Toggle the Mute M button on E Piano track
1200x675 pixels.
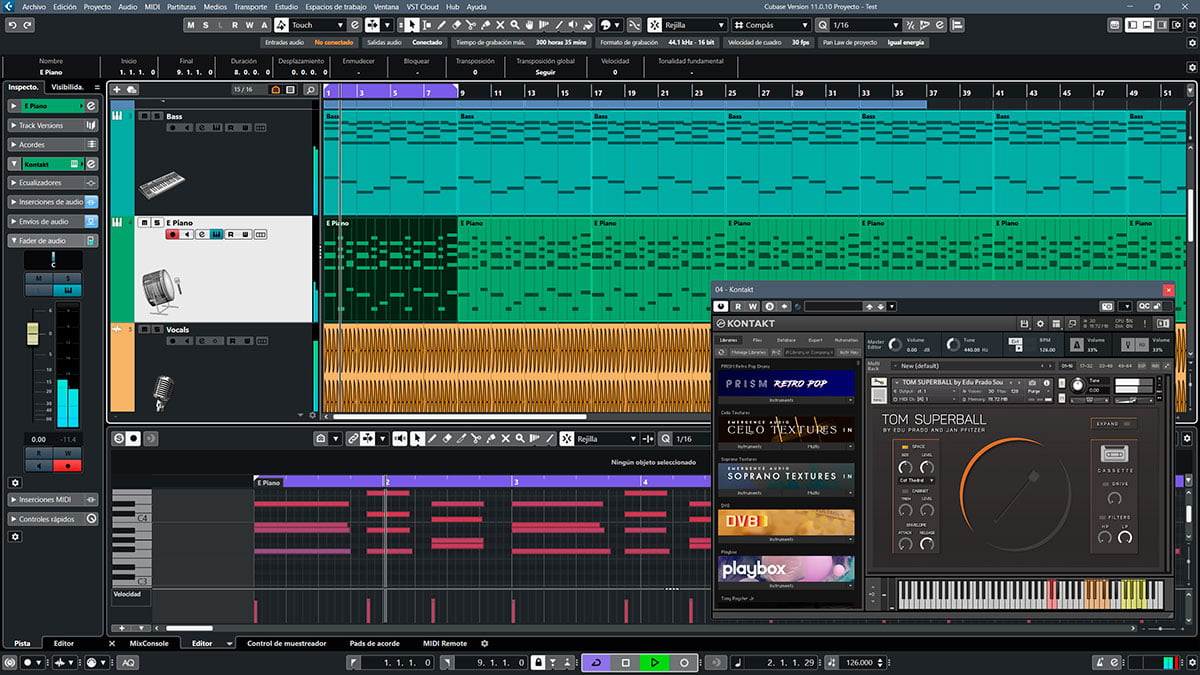[x=144, y=222]
